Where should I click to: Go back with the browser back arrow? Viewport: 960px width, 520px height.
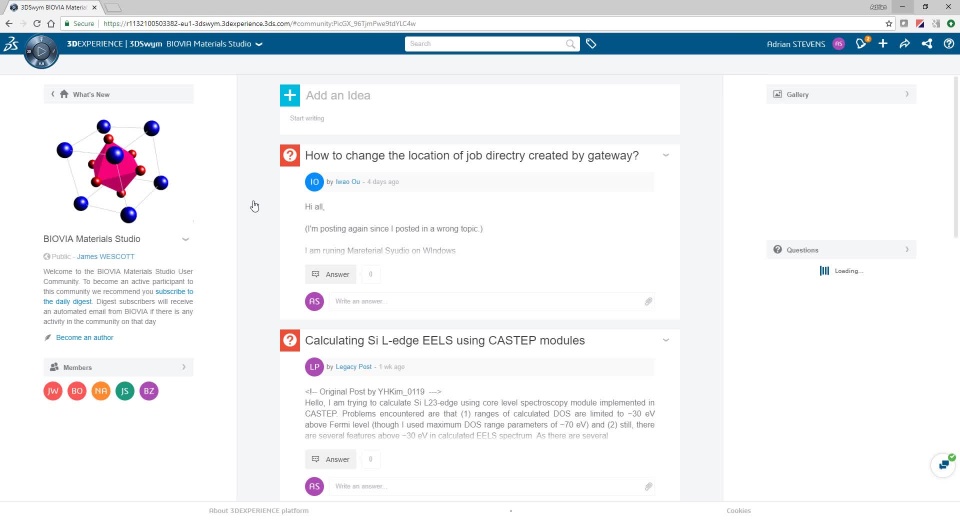[9, 23]
